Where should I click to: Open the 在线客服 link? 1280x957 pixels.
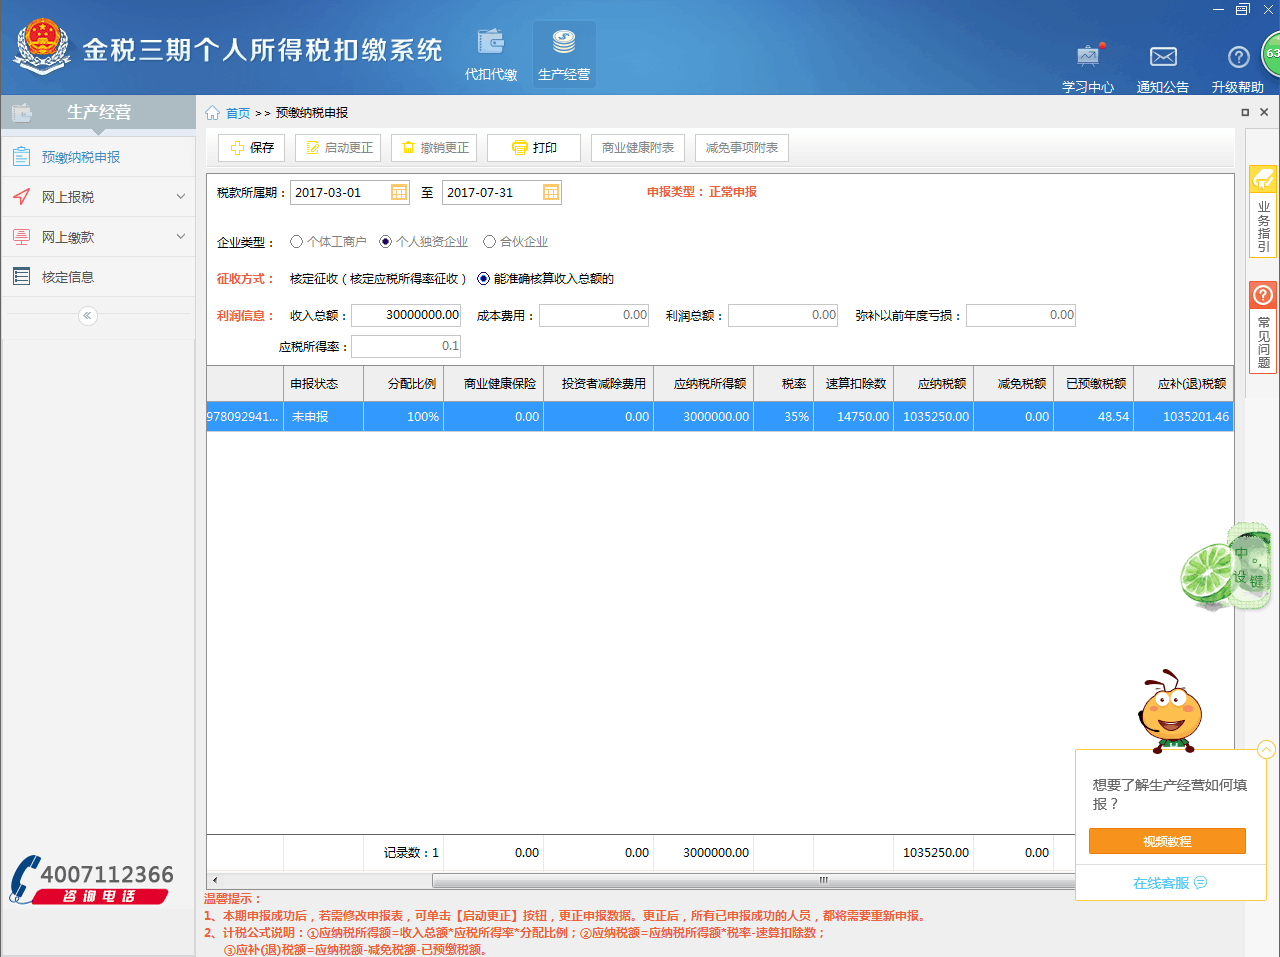click(1161, 883)
